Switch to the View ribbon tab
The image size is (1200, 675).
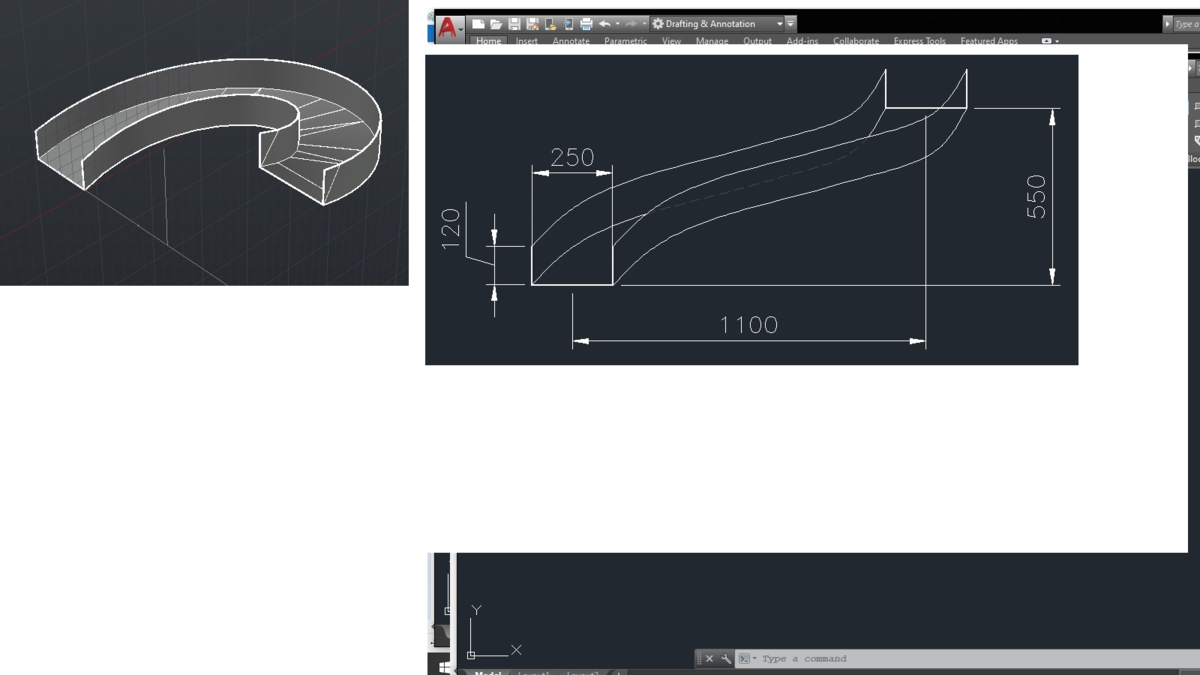pyautogui.click(x=671, y=41)
